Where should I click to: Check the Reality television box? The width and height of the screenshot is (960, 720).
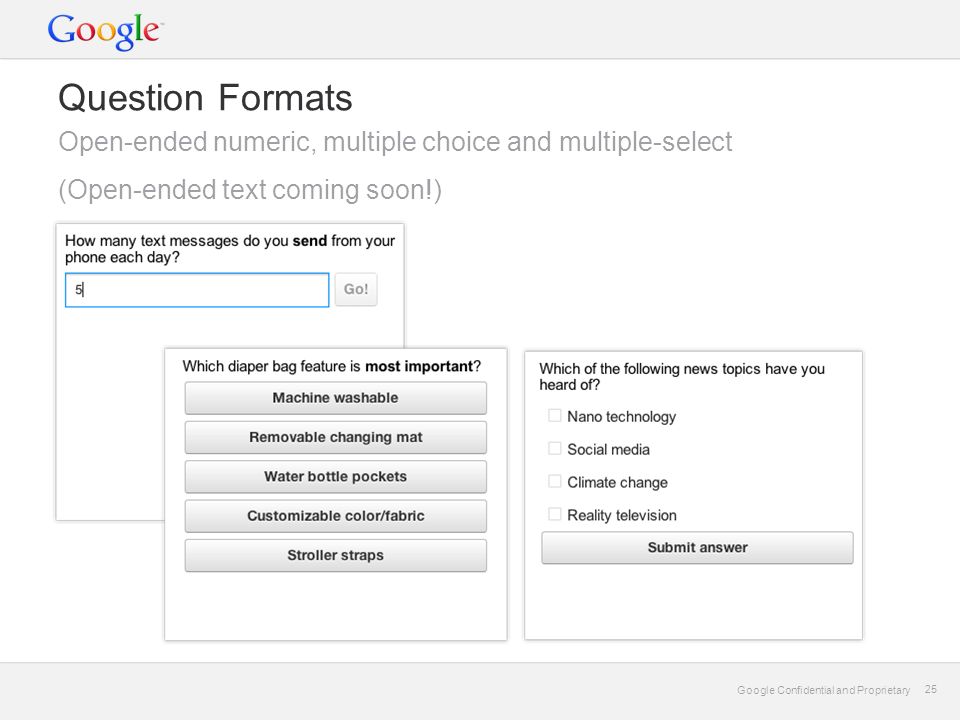[x=555, y=514]
